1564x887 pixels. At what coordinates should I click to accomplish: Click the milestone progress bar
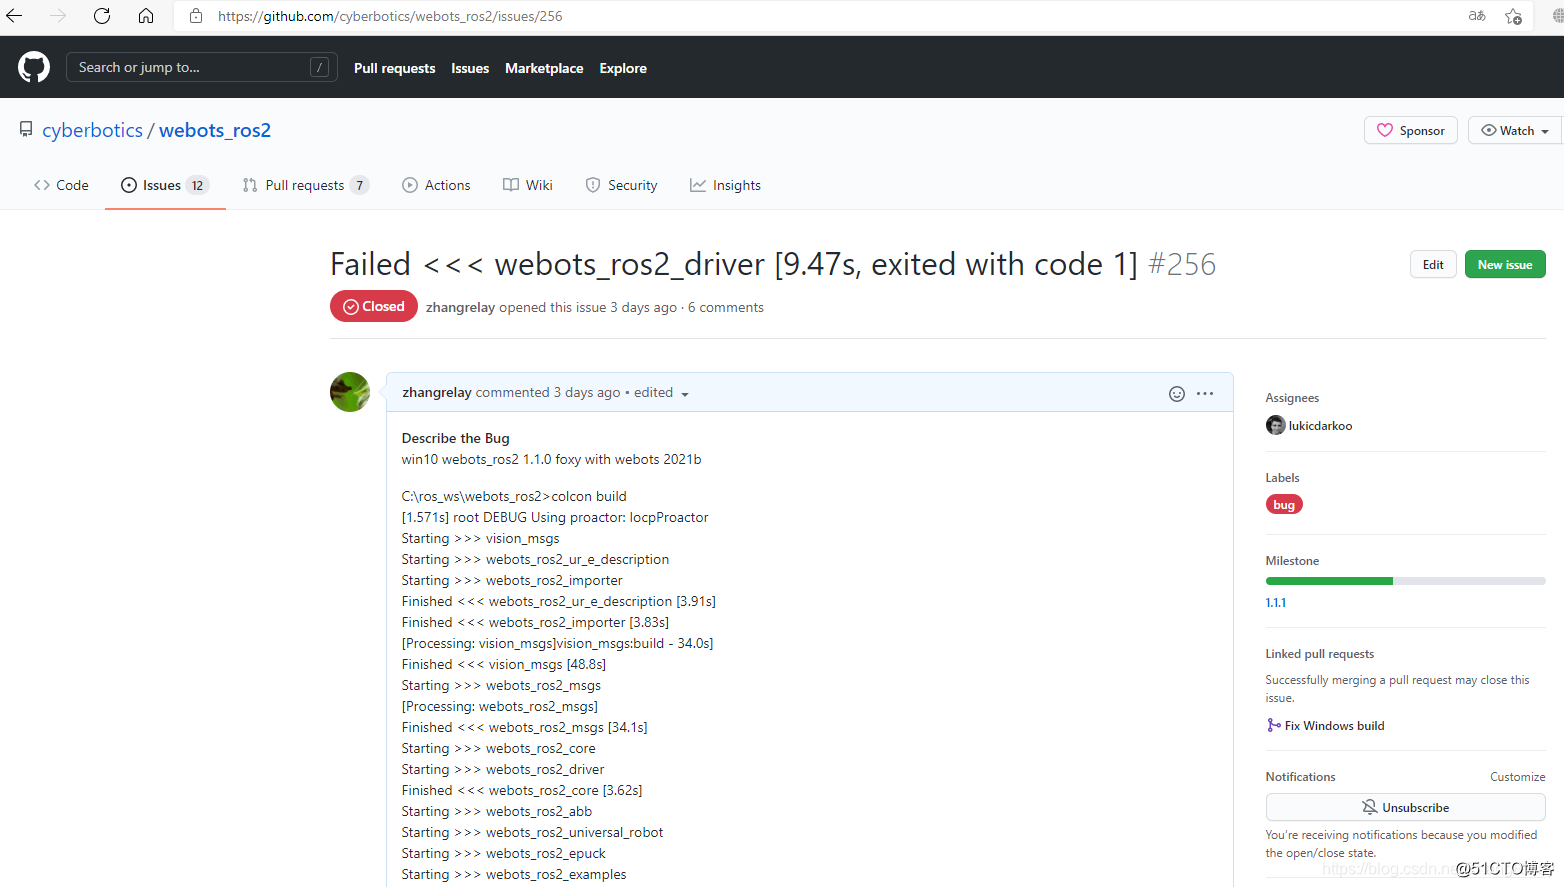(x=1406, y=581)
